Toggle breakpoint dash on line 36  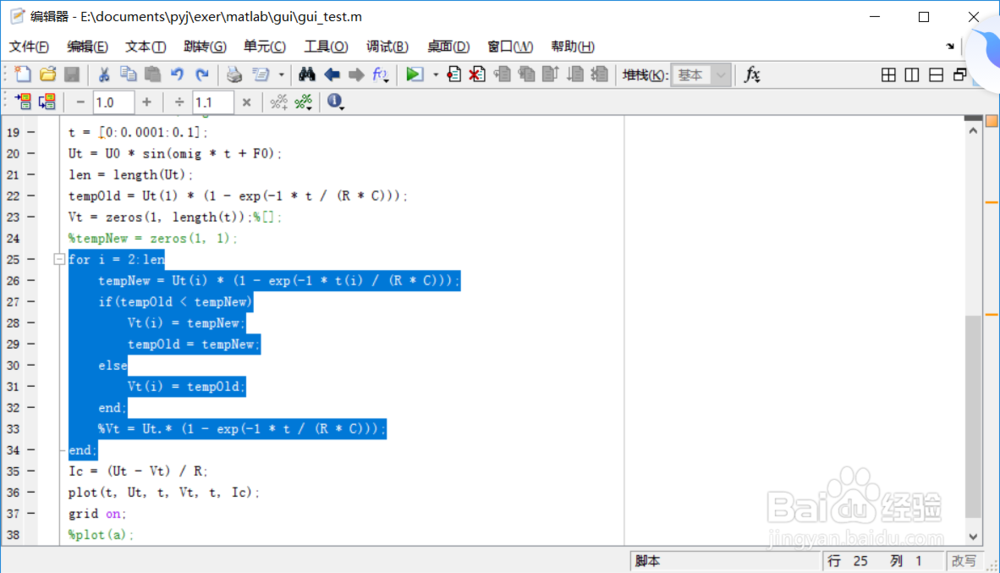pyautogui.click(x=31, y=493)
